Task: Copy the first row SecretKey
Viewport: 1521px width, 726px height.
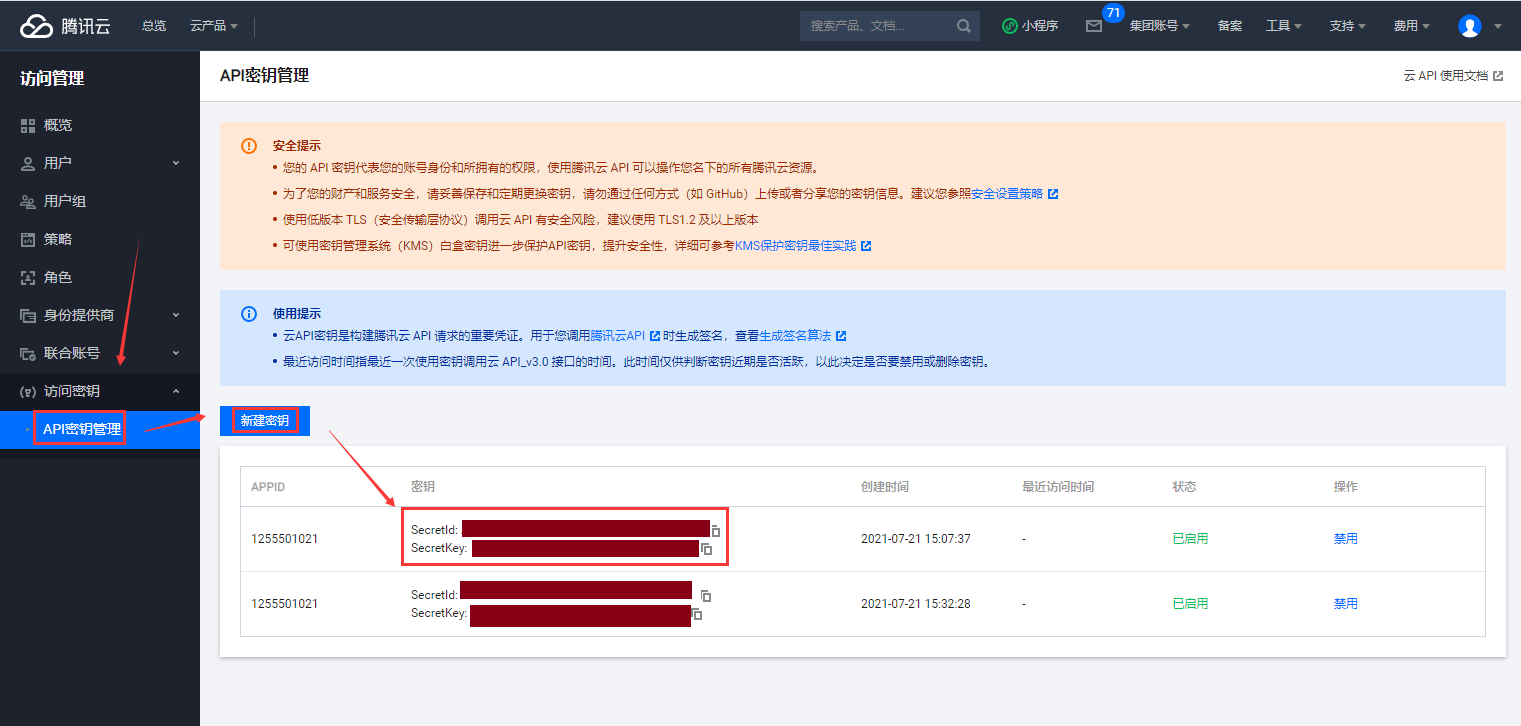Action: pos(706,549)
